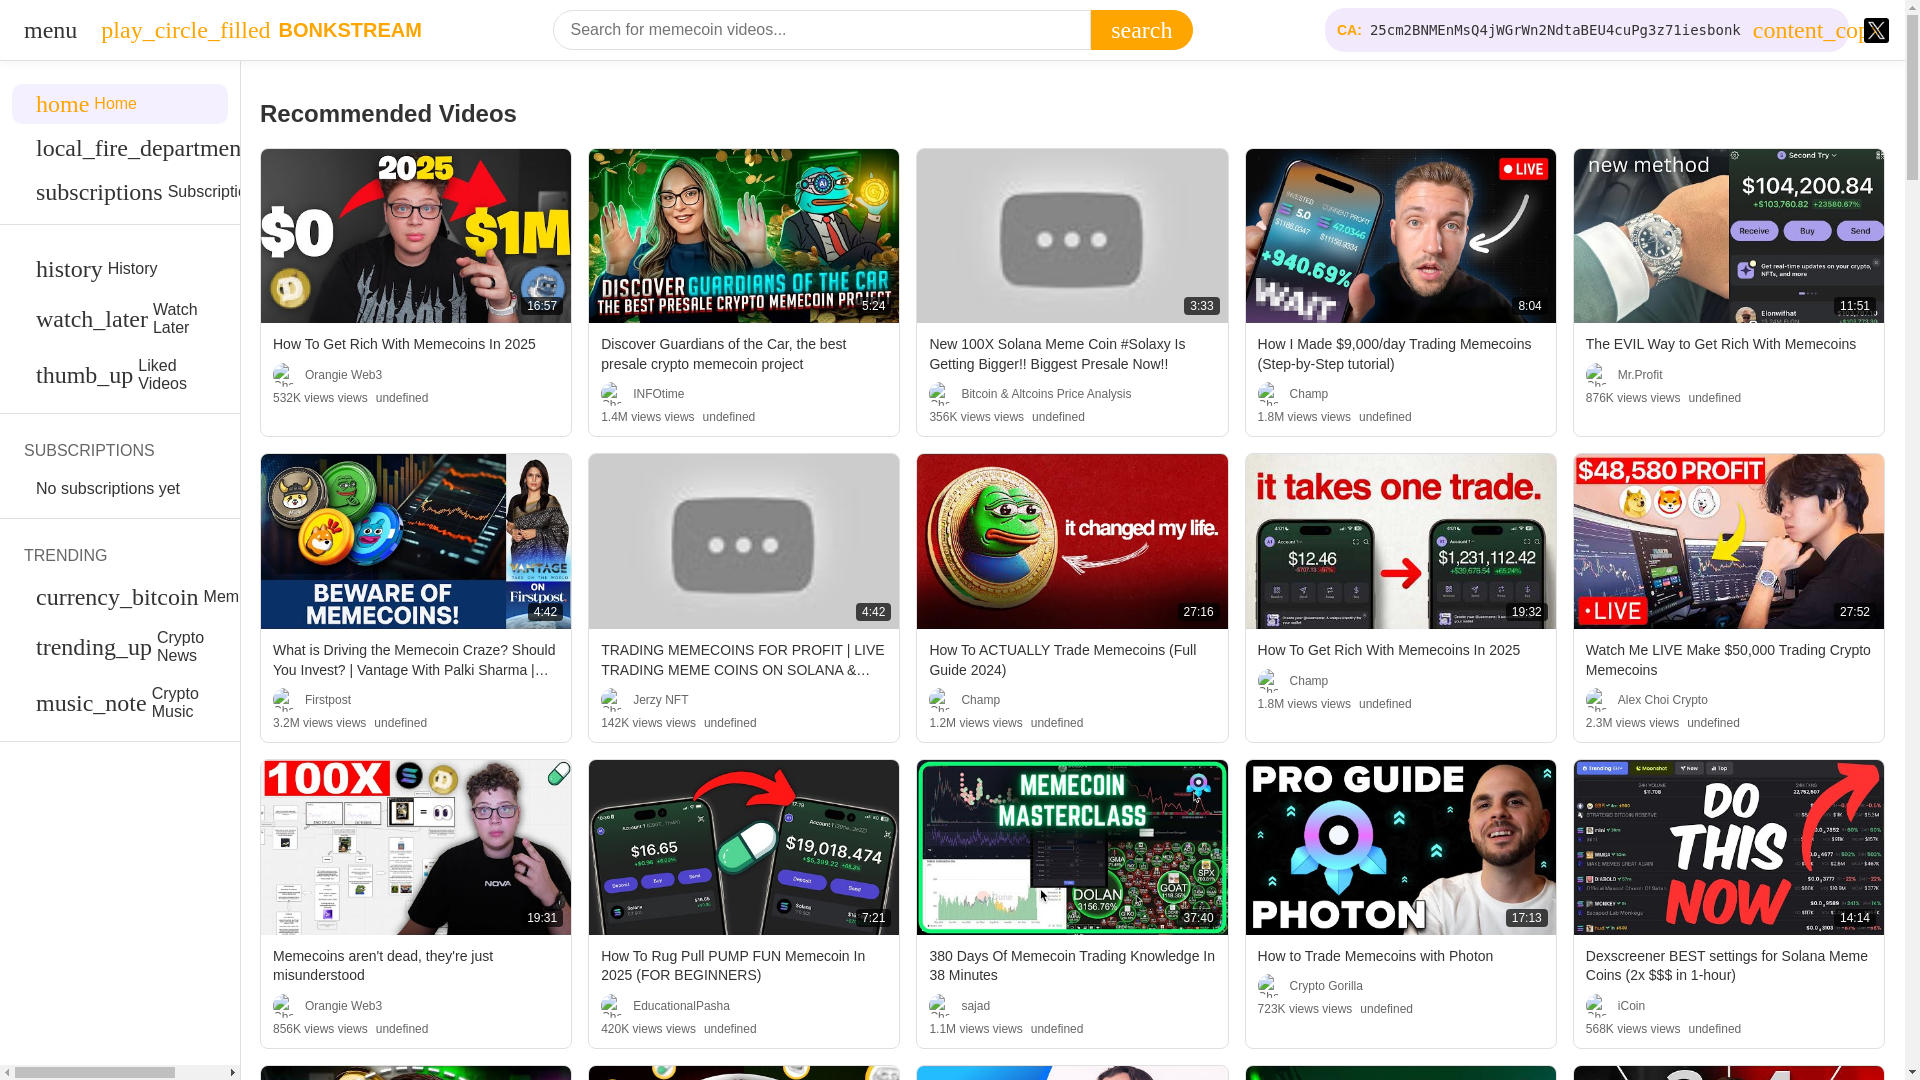Click the search button
Viewport: 1920px width, 1080px height.
tap(1141, 30)
